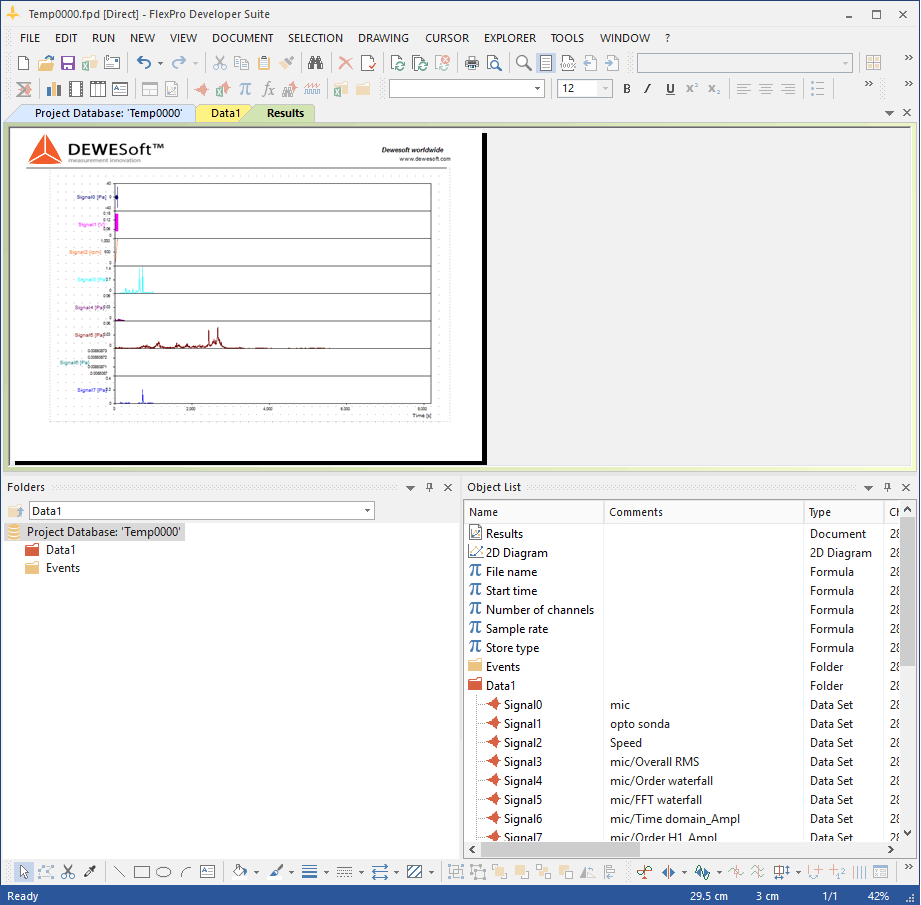Switch to the Project Database 'Temp0000' tab
The height and width of the screenshot is (905, 921).
108,113
